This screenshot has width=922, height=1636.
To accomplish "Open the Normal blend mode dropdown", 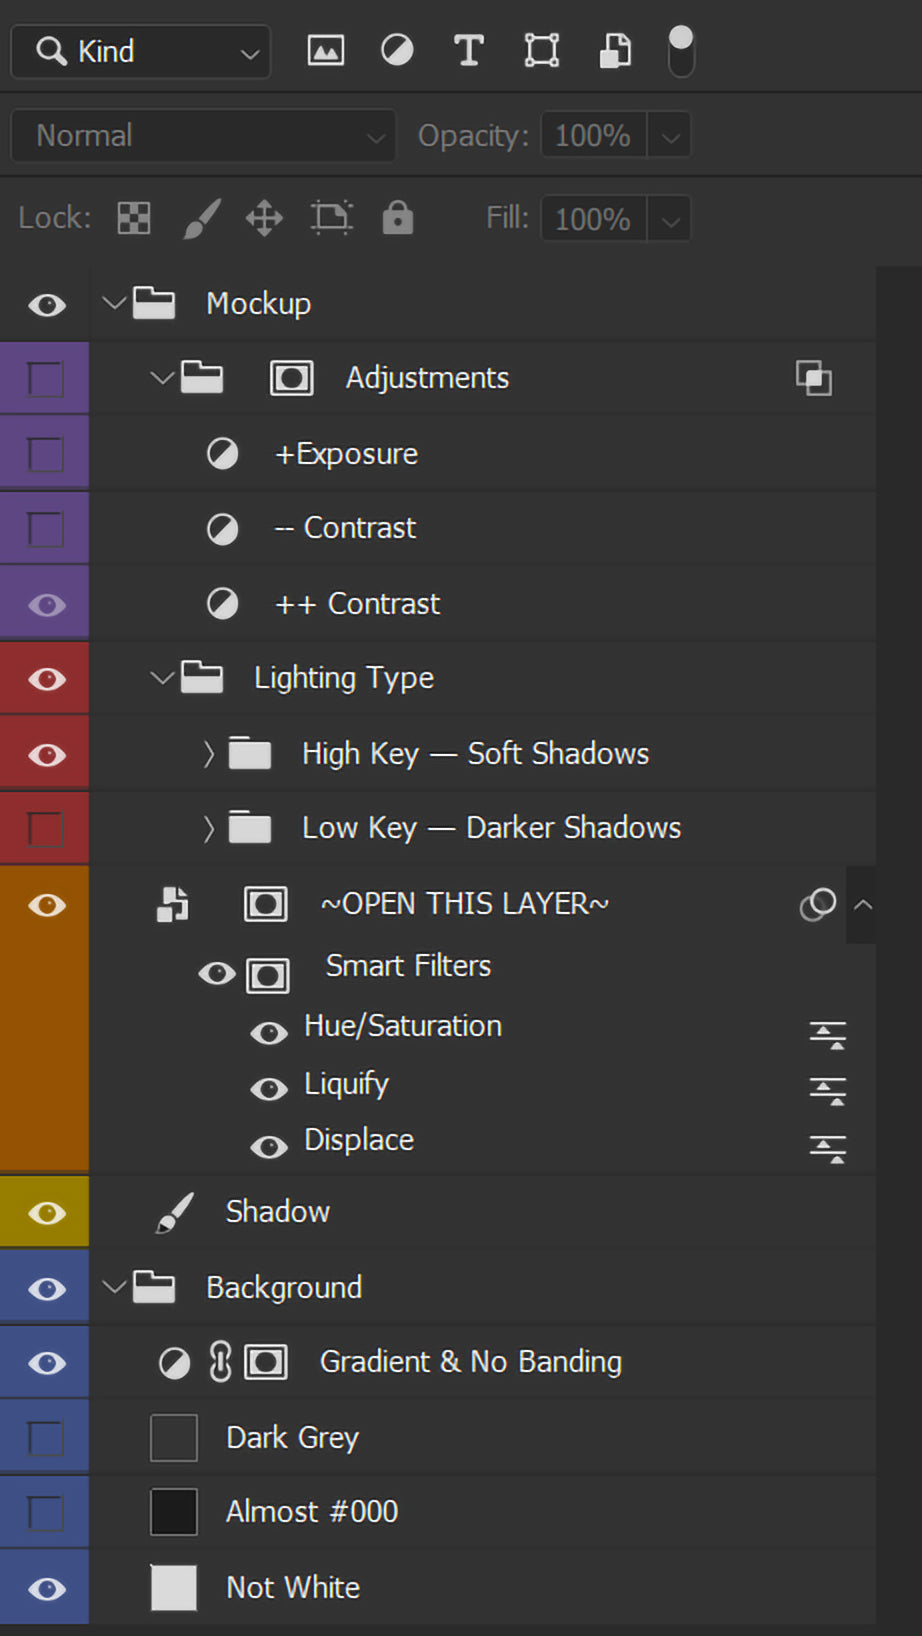I will (x=204, y=135).
